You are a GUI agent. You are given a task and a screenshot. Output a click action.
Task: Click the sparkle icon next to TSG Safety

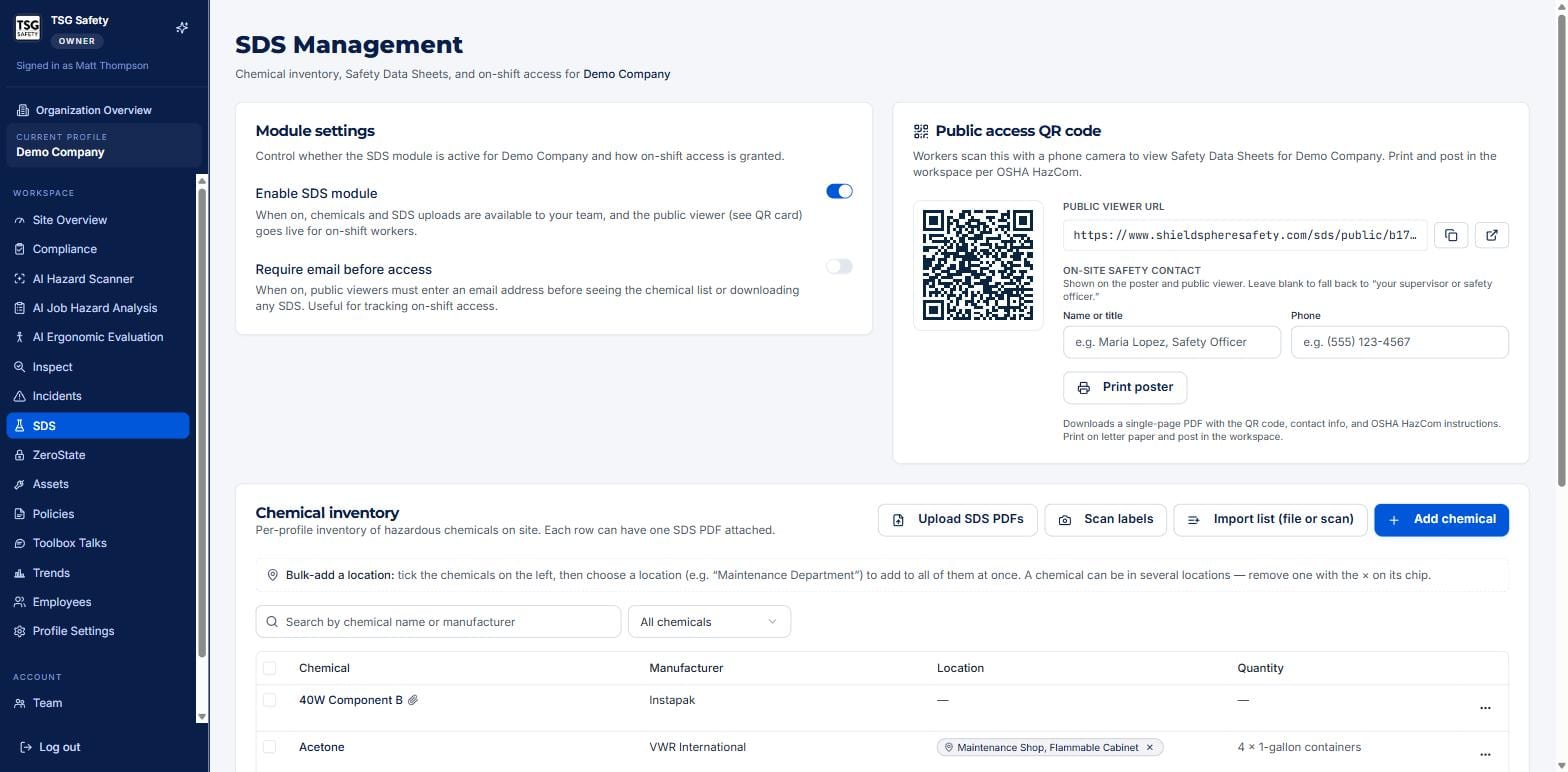tap(182, 28)
